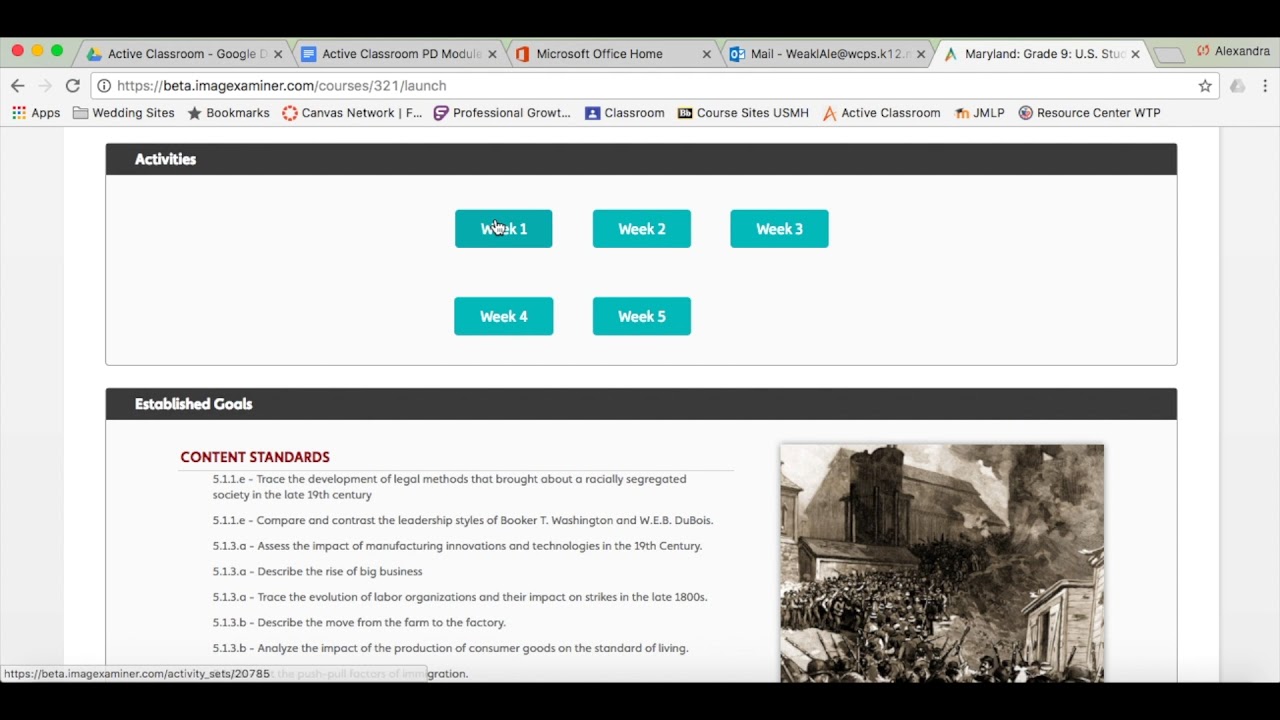Open the Course Sites USMH bookmark
Viewport: 1280px width, 720px height.
click(743, 113)
